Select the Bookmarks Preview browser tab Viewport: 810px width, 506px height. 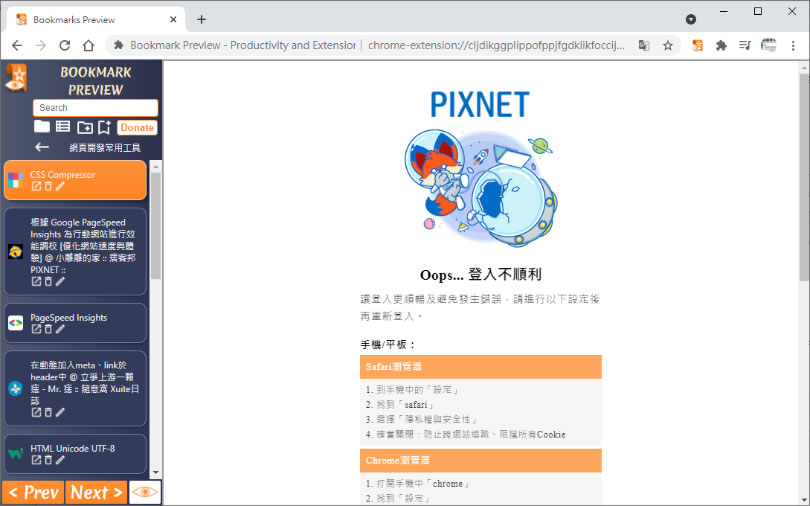coord(96,20)
